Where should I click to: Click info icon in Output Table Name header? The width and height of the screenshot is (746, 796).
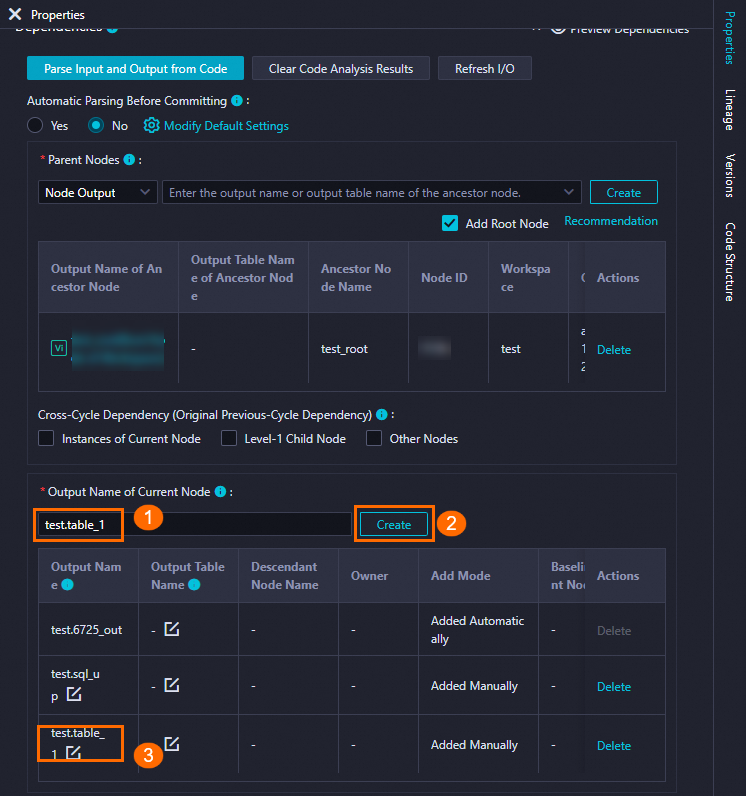click(x=194, y=585)
